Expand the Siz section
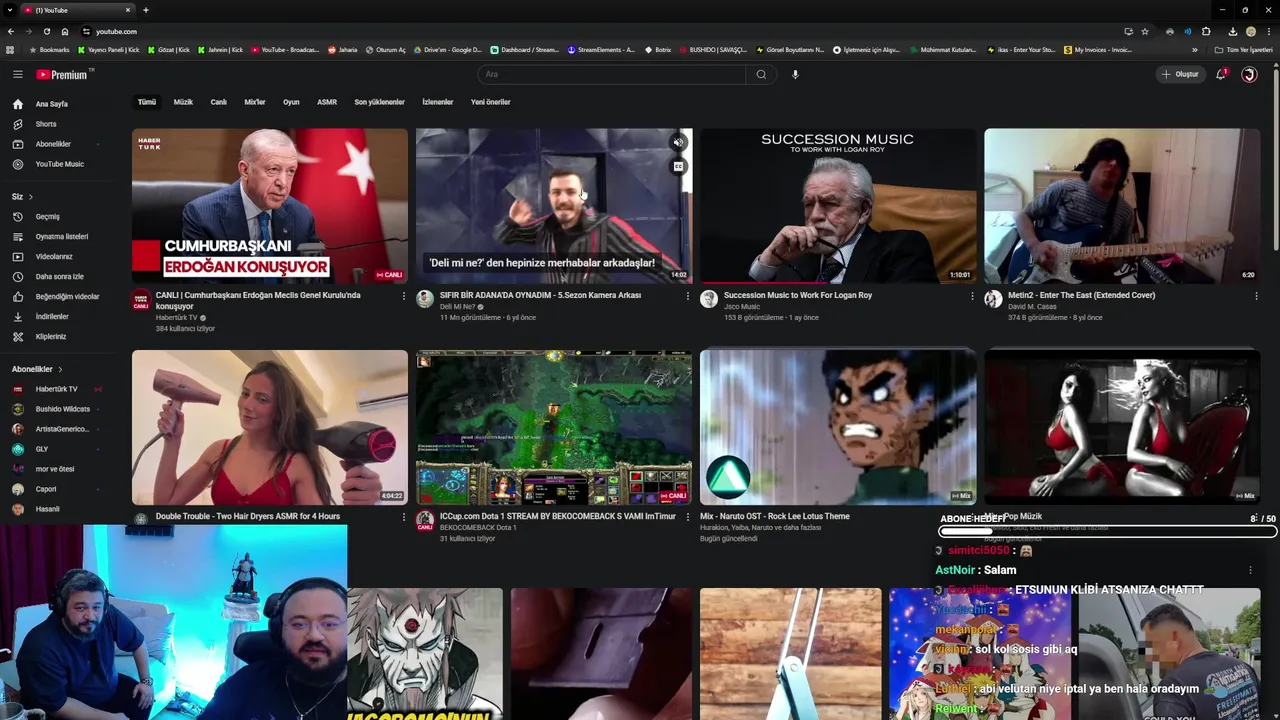 click(x=22, y=196)
